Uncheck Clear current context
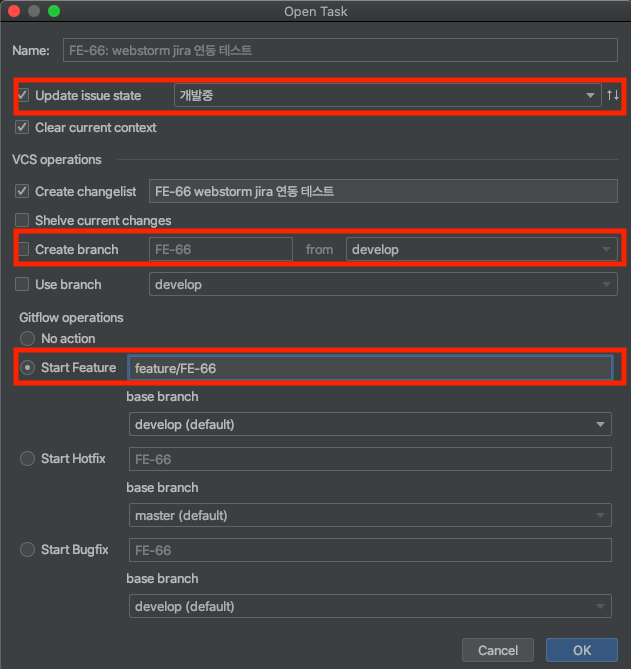The height and width of the screenshot is (669, 631). click(22, 127)
